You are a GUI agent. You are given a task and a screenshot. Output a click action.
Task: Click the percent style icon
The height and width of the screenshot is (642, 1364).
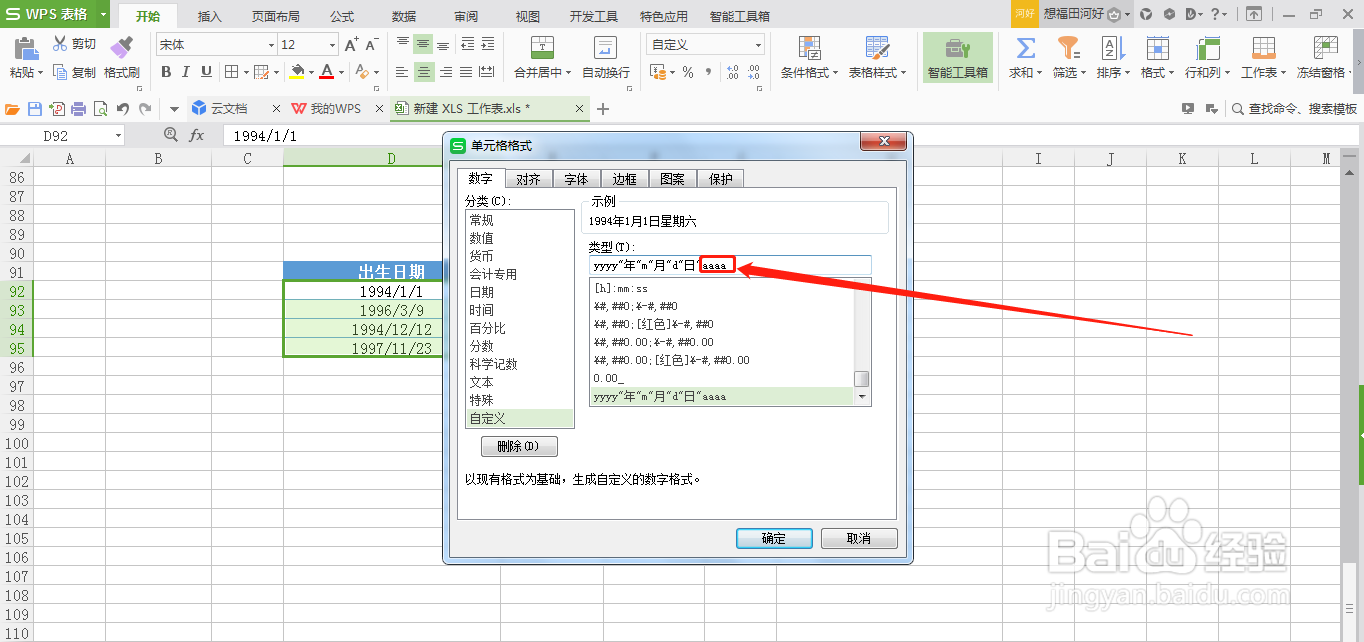coord(688,72)
